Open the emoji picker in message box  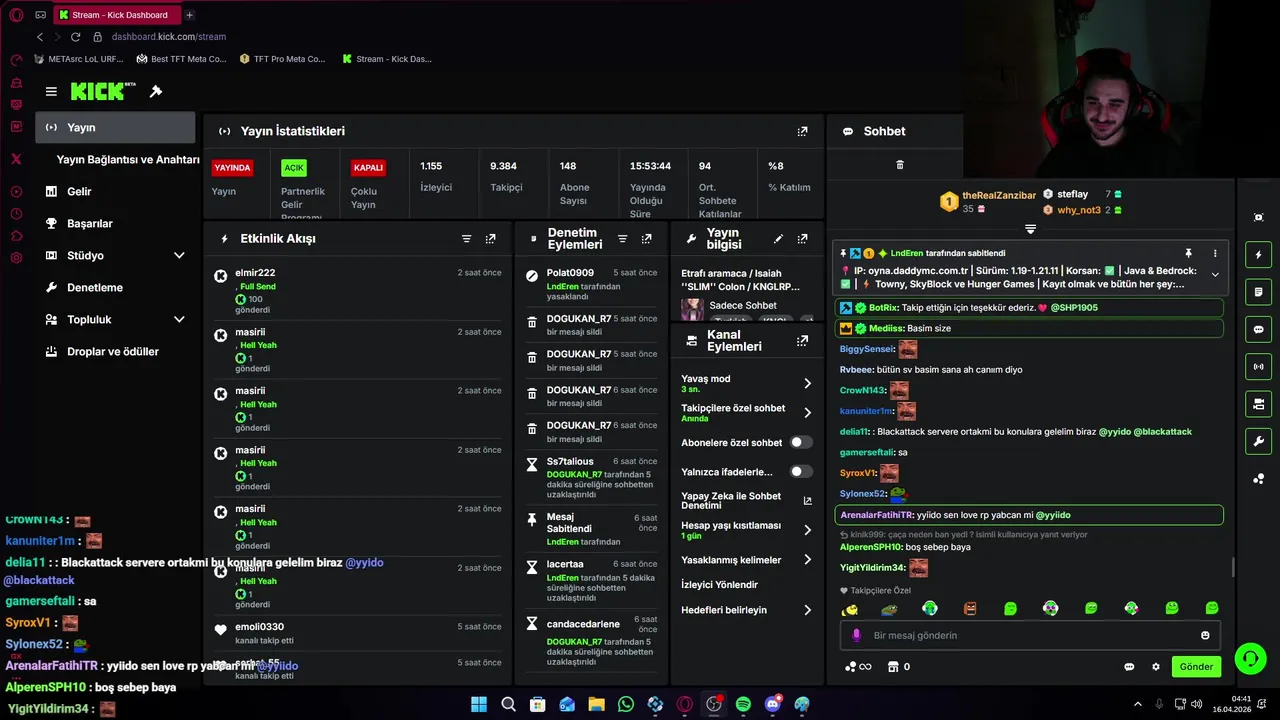(x=1205, y=635)
